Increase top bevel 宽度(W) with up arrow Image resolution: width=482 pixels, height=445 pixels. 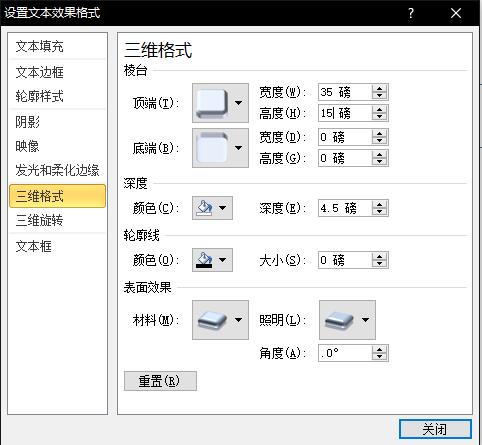[x=380, y=88]
